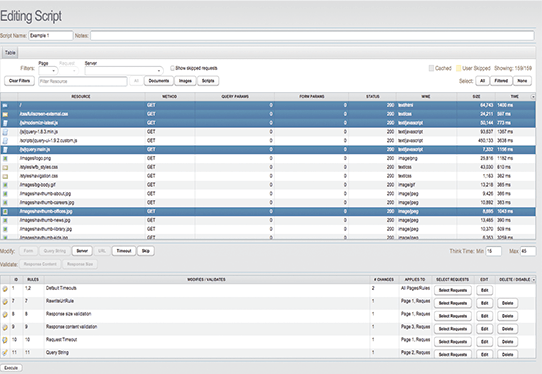Sort by the METHOD column header
Image resolution: width=542 pixels, height=374 pixels.
click(169, 97)
